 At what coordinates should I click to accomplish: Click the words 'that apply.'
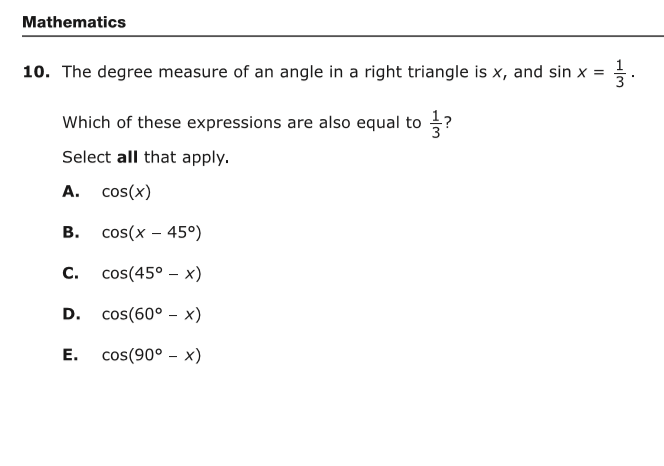click(186, 158)
